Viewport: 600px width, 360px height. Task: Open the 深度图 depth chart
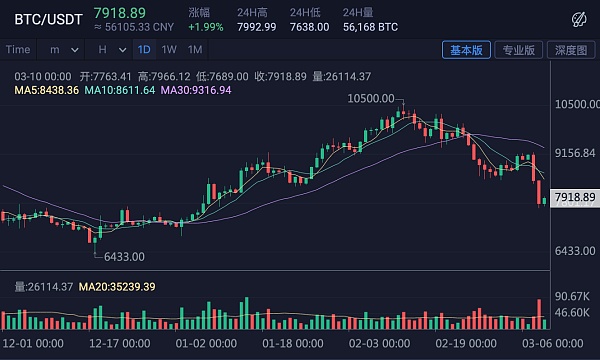pos(571,50)
